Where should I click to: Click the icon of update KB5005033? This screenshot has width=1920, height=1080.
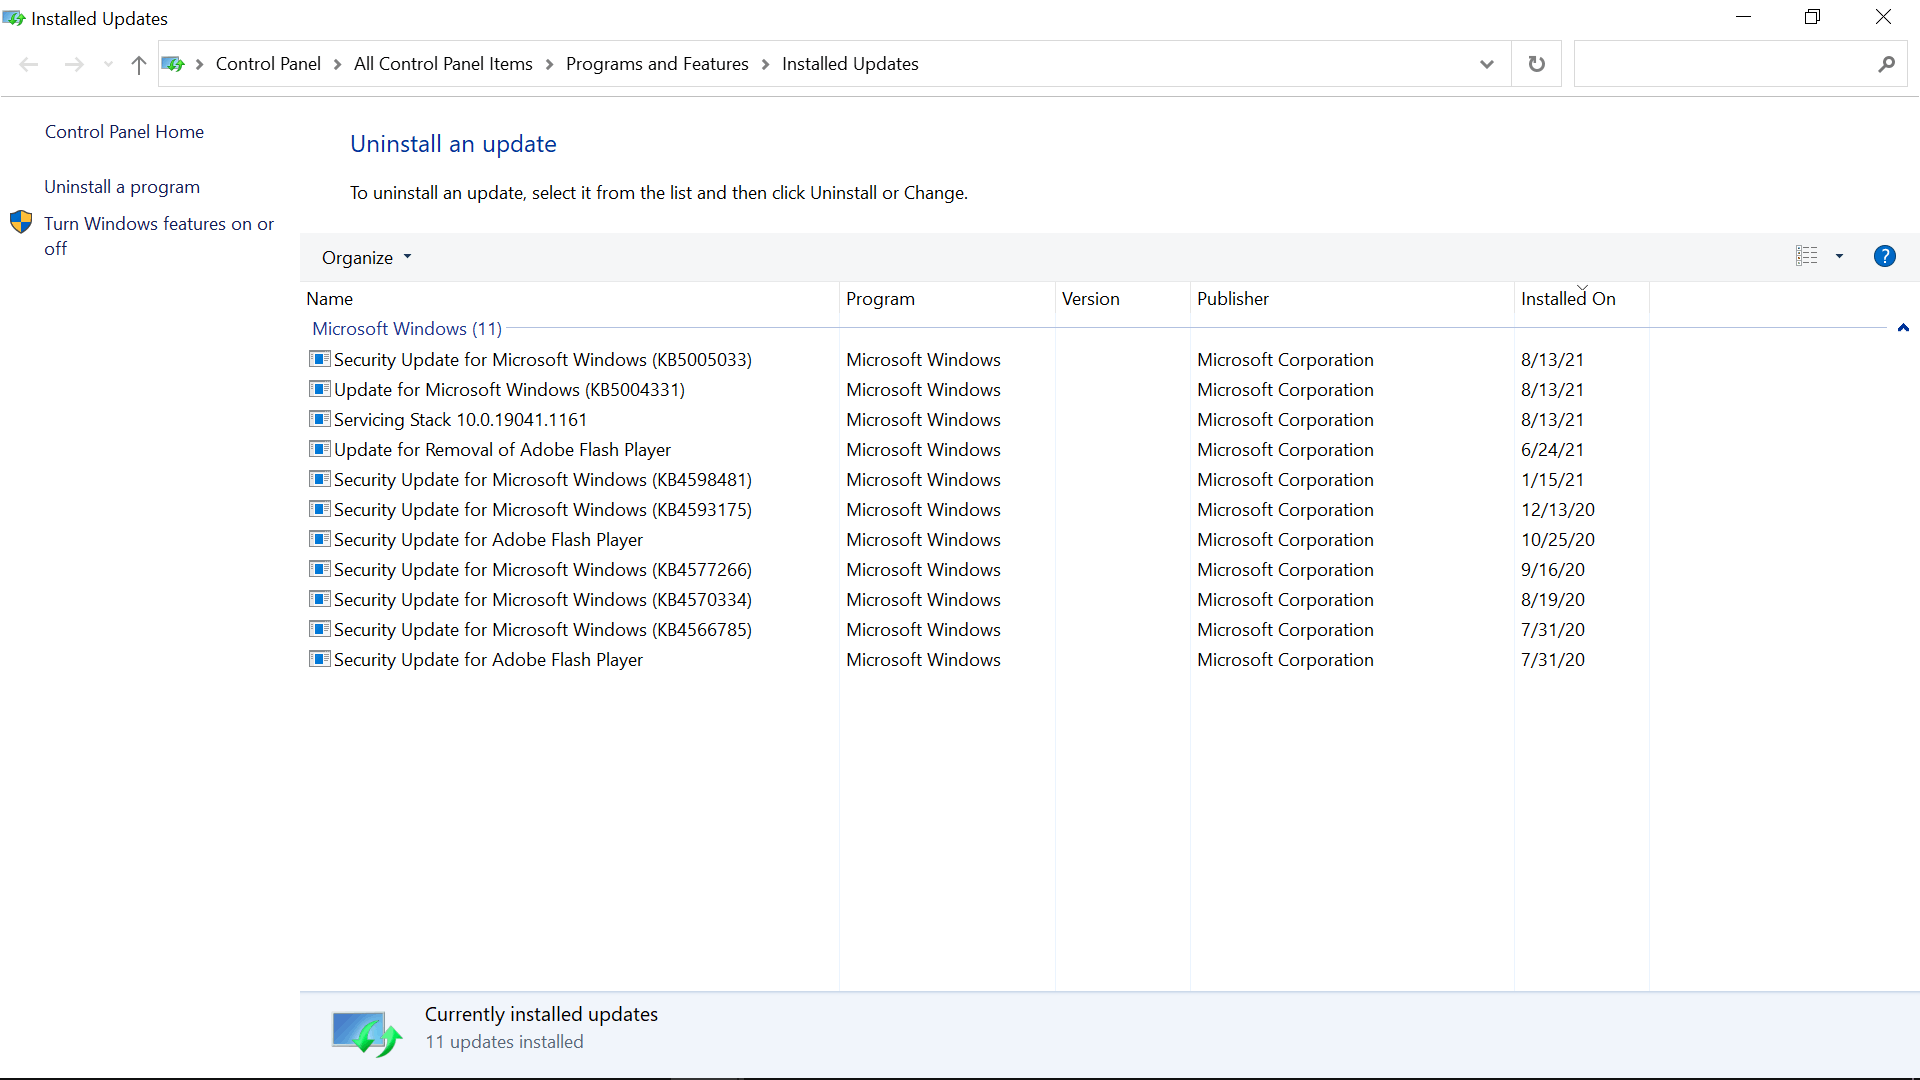[x=320, y=358]
